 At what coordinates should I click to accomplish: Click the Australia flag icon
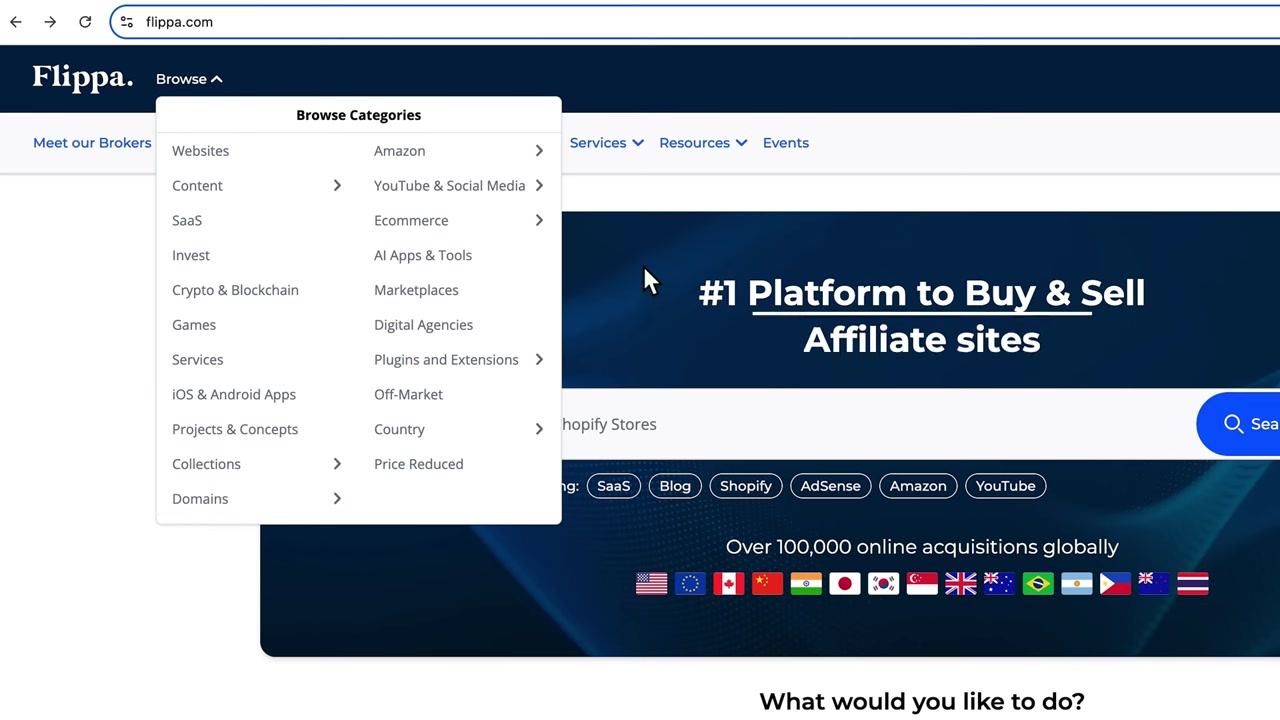click(999, 583)
